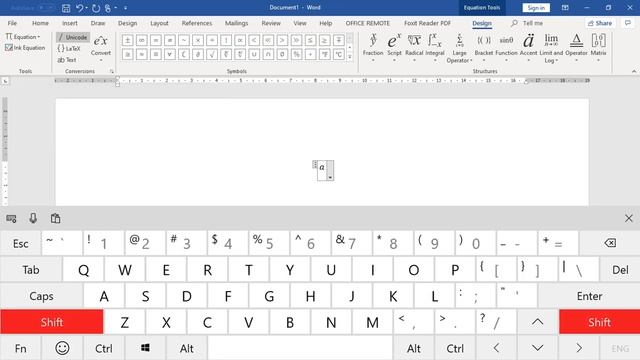Image resolution: width=640 pixels, height=360 pixels.
Task: Insert the percent symbol
Action: (296, 54)
